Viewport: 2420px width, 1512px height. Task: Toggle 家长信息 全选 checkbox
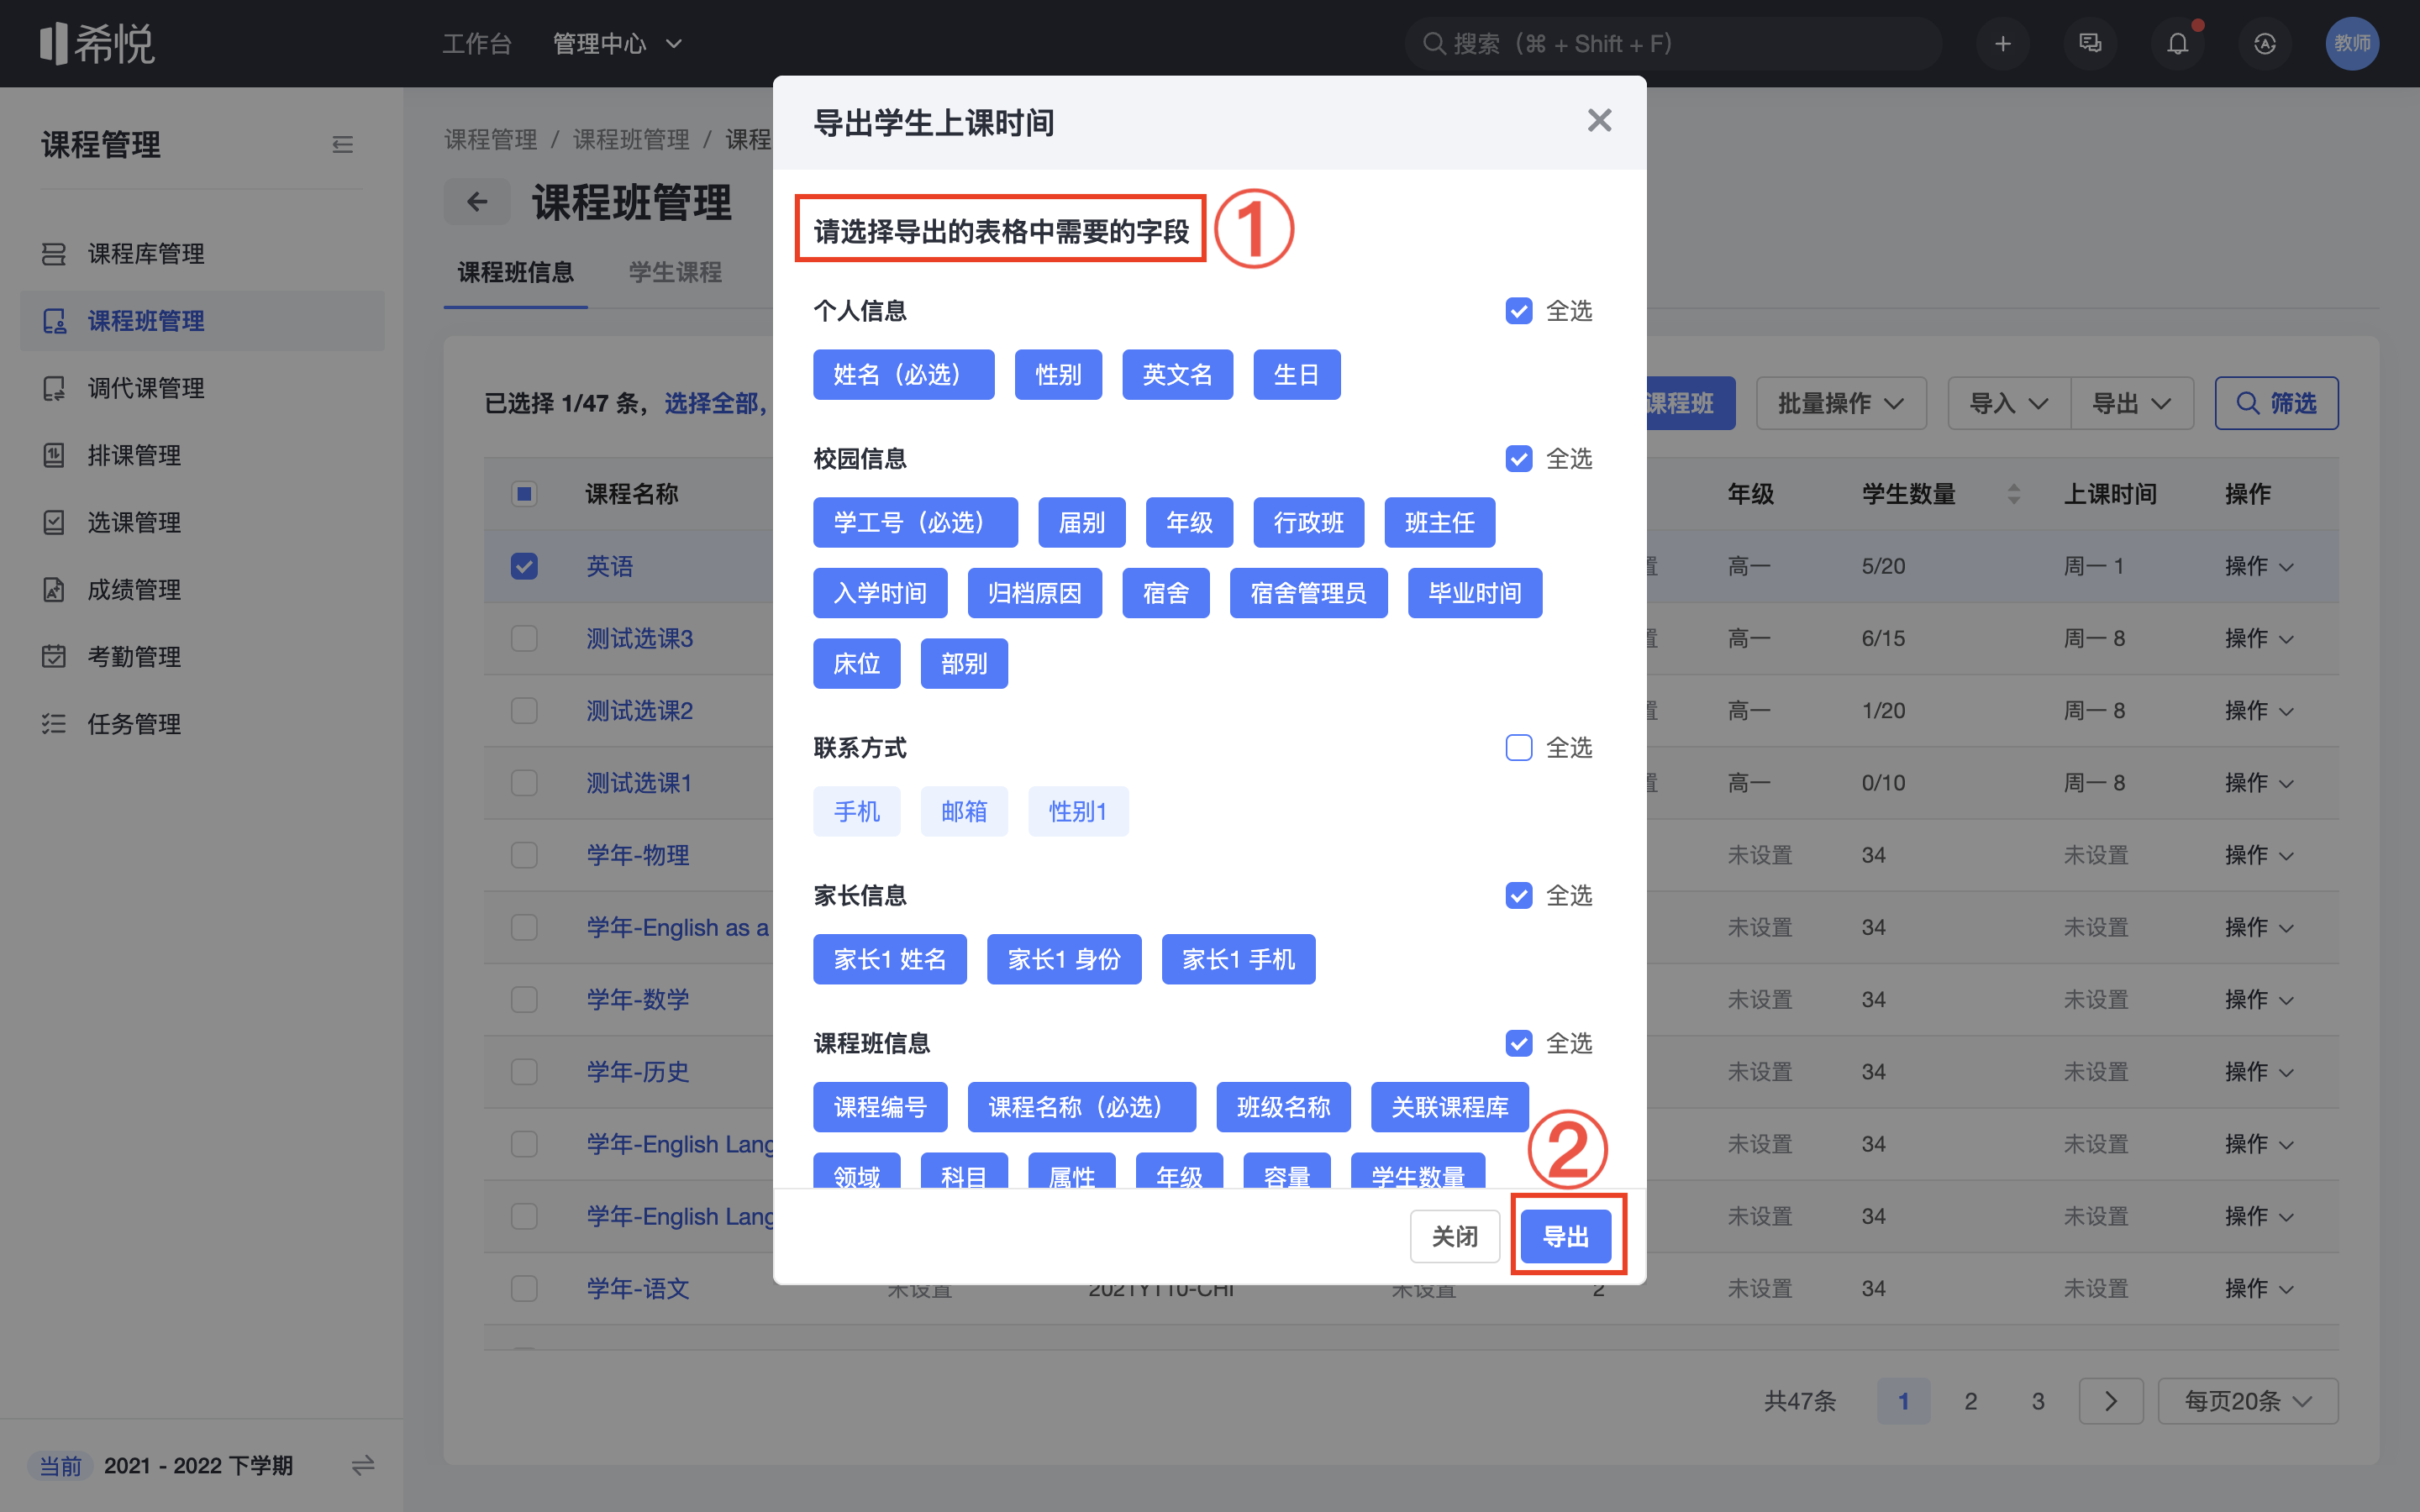click(1519, 896)
